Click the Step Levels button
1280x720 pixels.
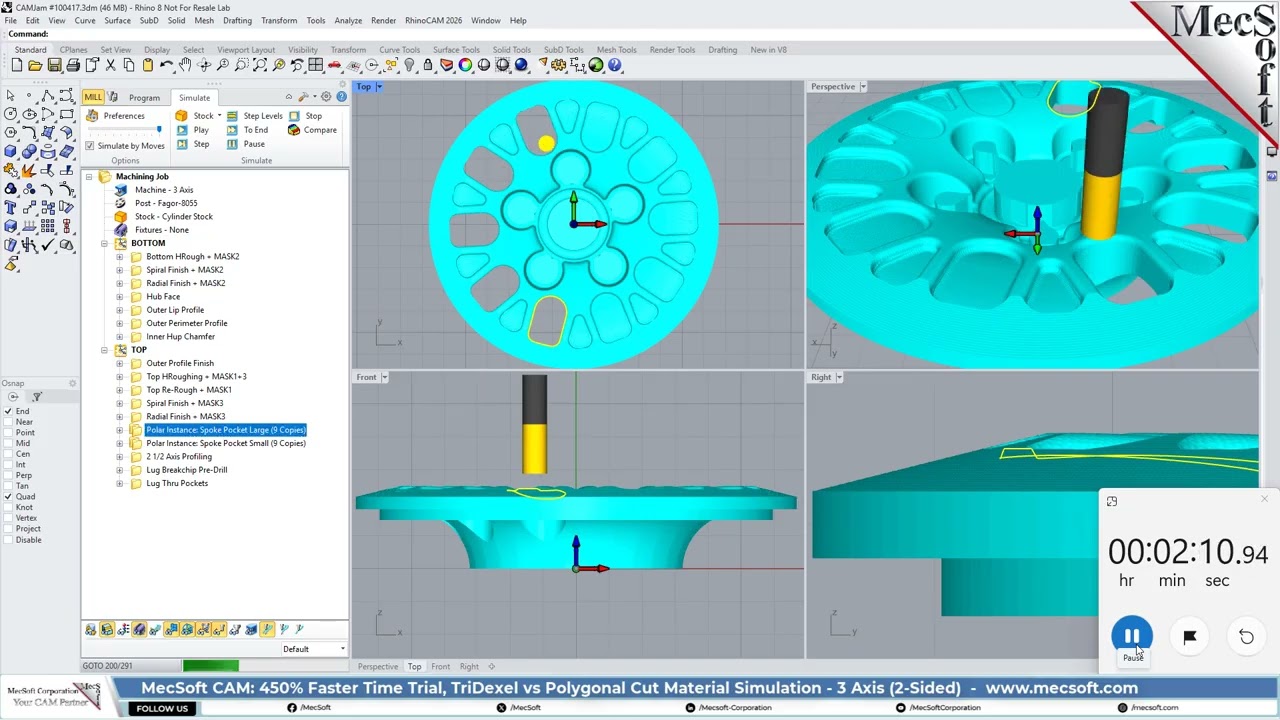click(x=255, y=116)
